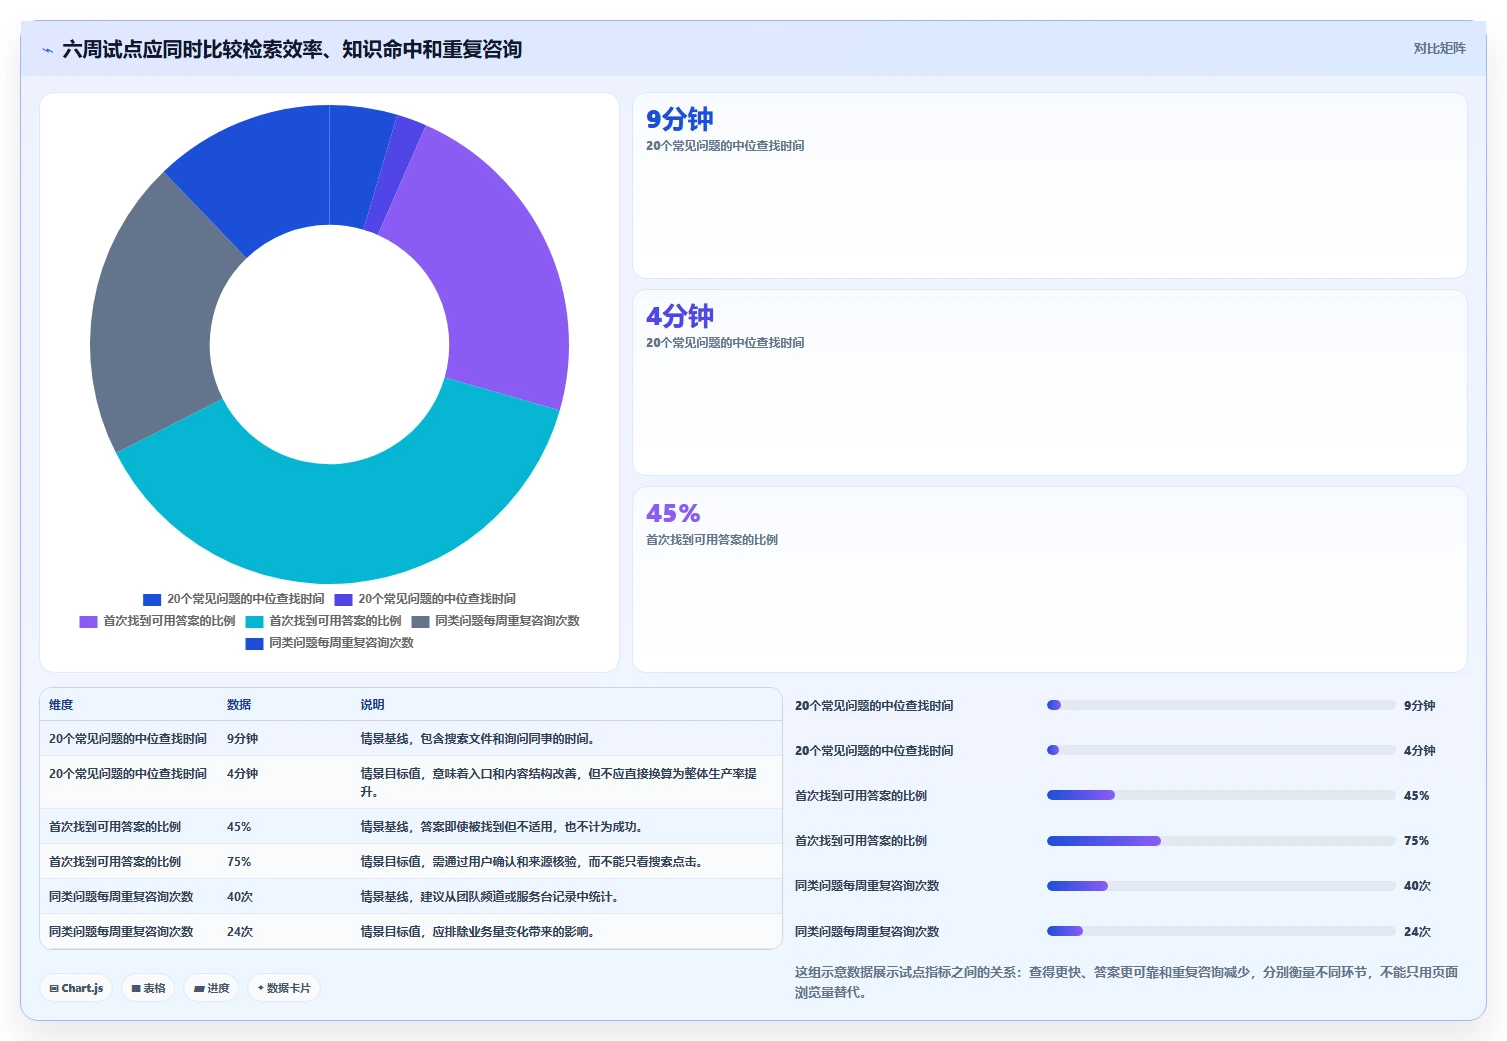Click the progress bar showing 24次
This screenshot has width=1507, height=1041.
pos(1221,931)
